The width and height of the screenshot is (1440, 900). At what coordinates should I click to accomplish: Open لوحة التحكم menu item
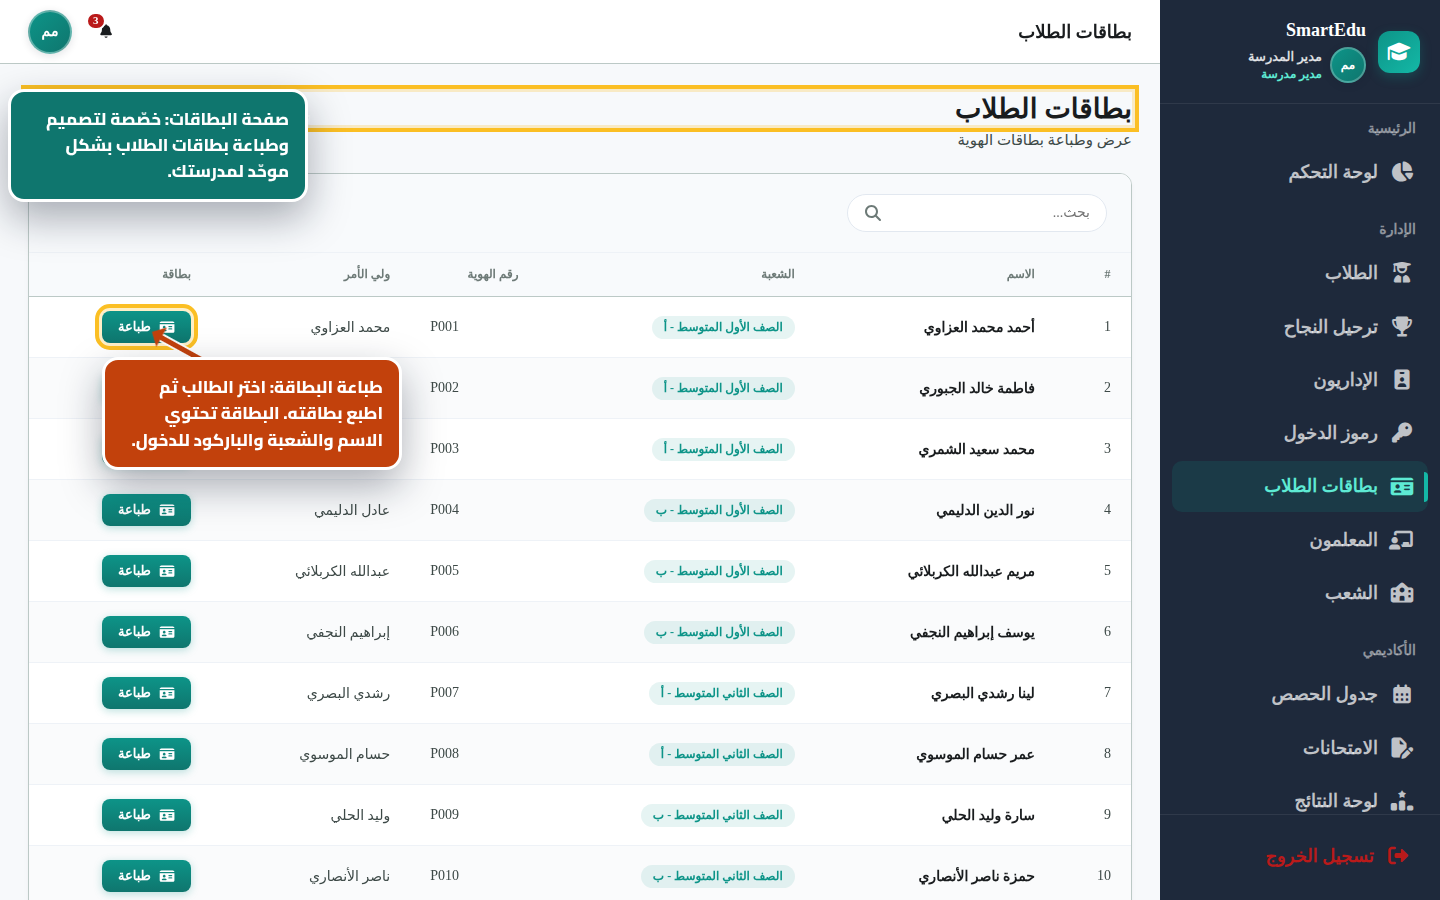[1300, 172]
